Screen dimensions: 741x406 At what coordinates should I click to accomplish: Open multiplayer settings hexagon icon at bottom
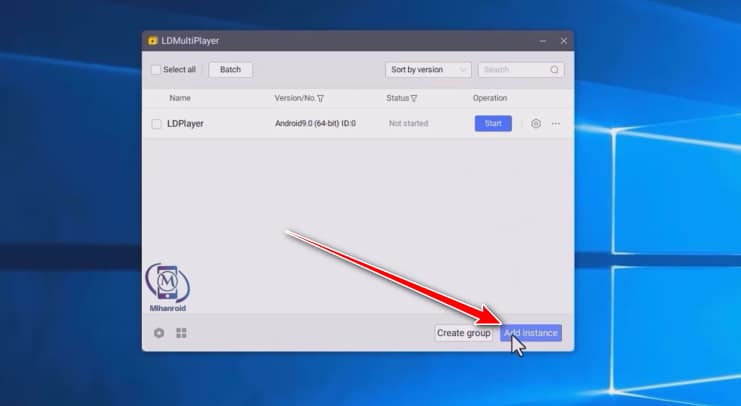(159, 333)
